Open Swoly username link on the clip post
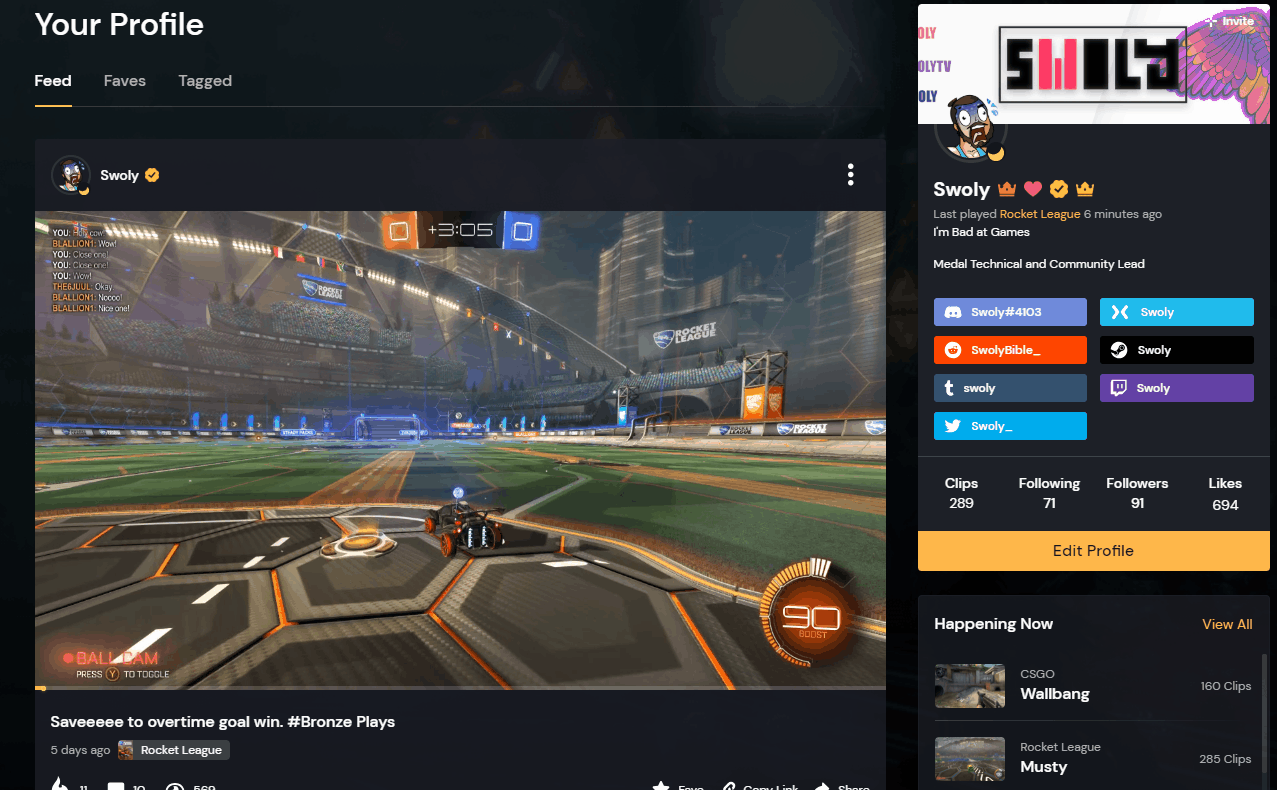 pyautogui.click(x=119, y=175)
